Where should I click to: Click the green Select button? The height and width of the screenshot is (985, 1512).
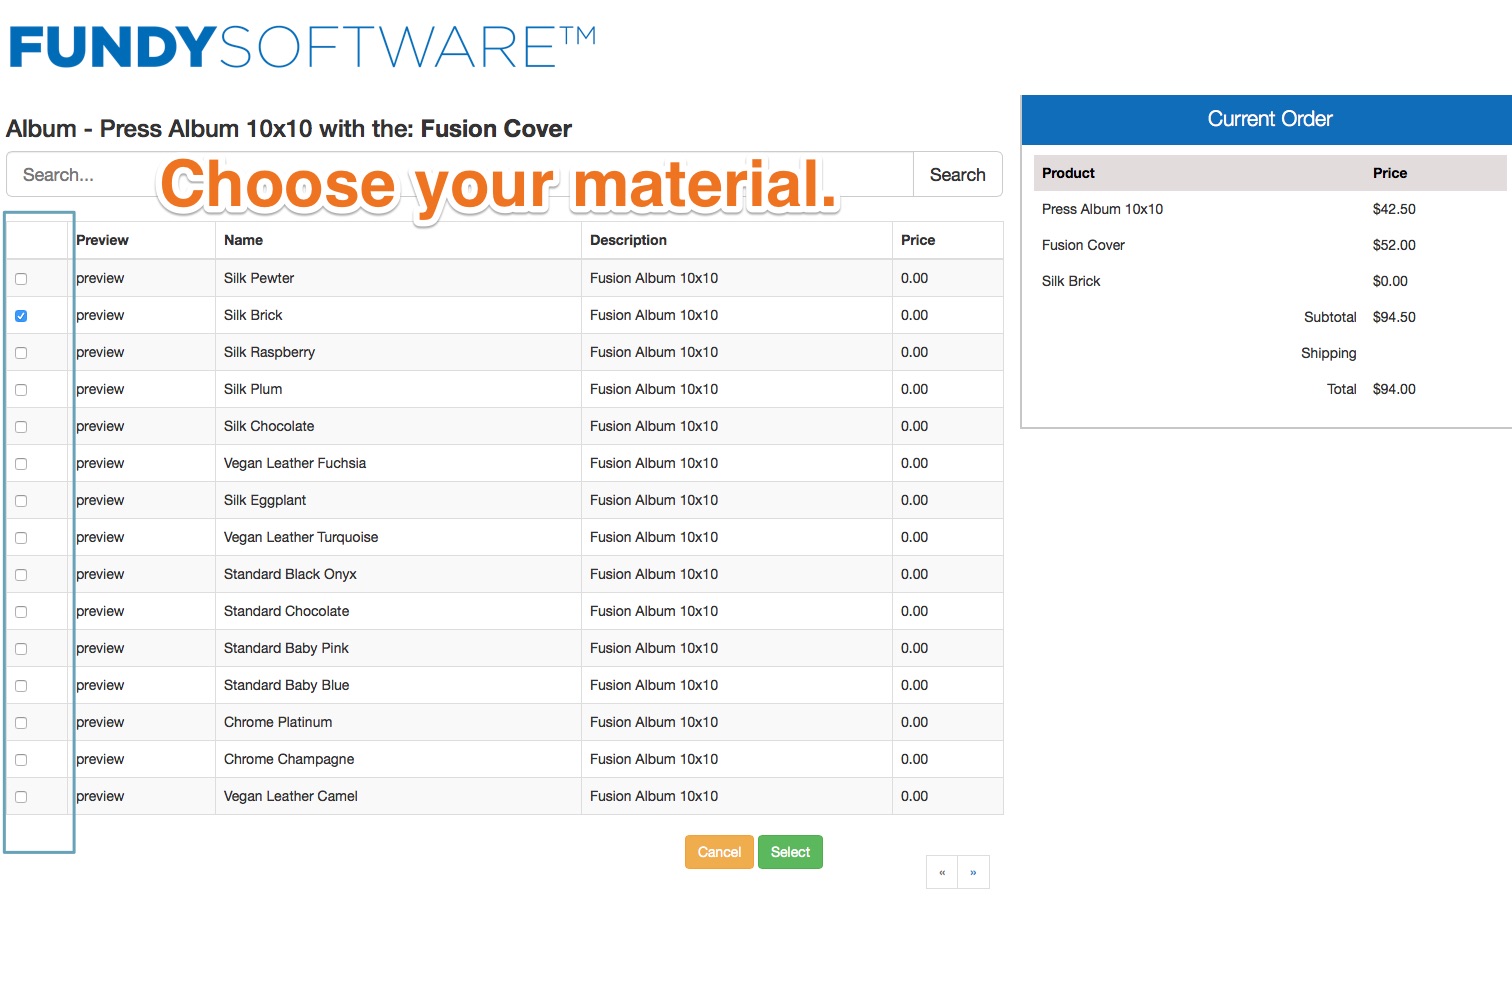790,852
